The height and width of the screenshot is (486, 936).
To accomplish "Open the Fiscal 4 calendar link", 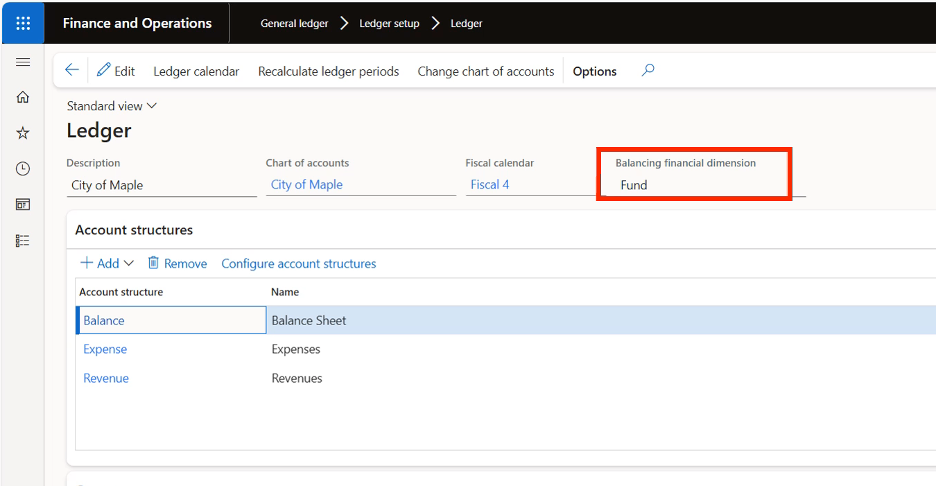I will [489, 184].
